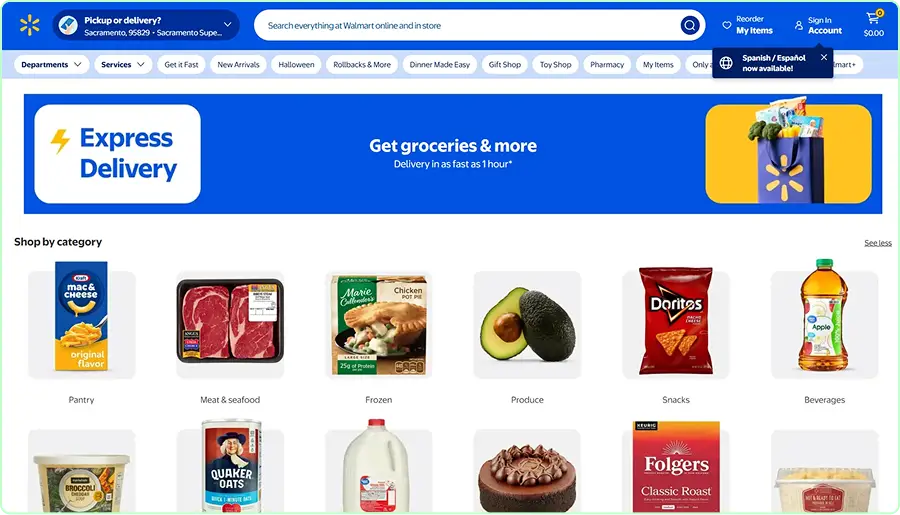This screenshot has height=515, width=900.
Task: Click the grocery bag banner image
Action: tap(788, 154)
